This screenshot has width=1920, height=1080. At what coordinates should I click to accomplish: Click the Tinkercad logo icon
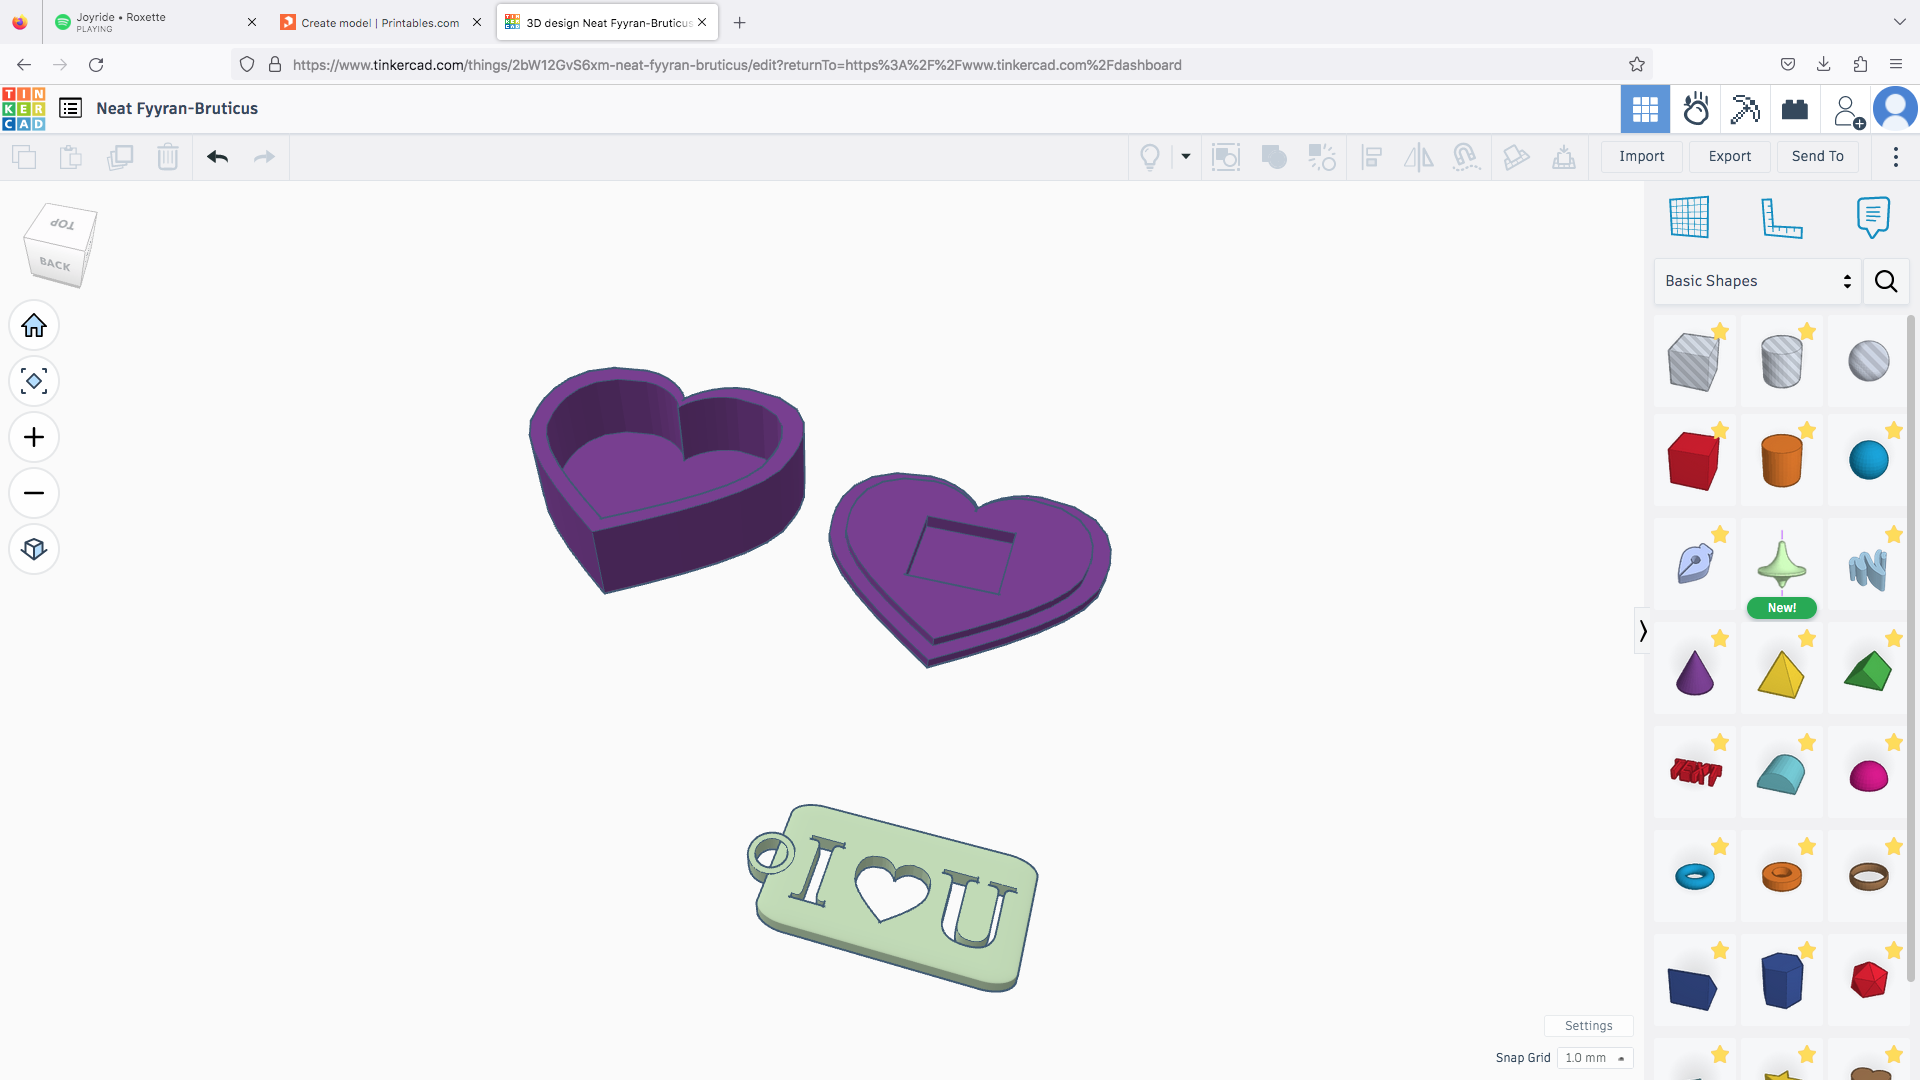[23, 109]
